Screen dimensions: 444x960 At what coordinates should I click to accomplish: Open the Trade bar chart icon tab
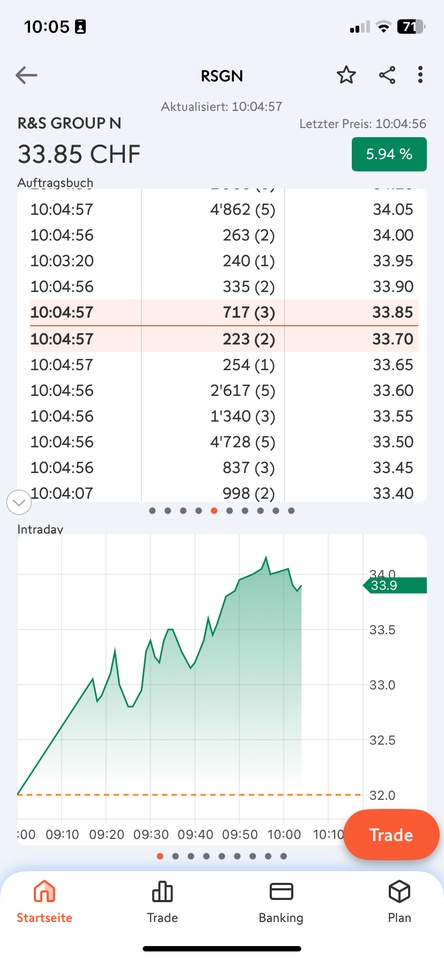pos(162,901)
